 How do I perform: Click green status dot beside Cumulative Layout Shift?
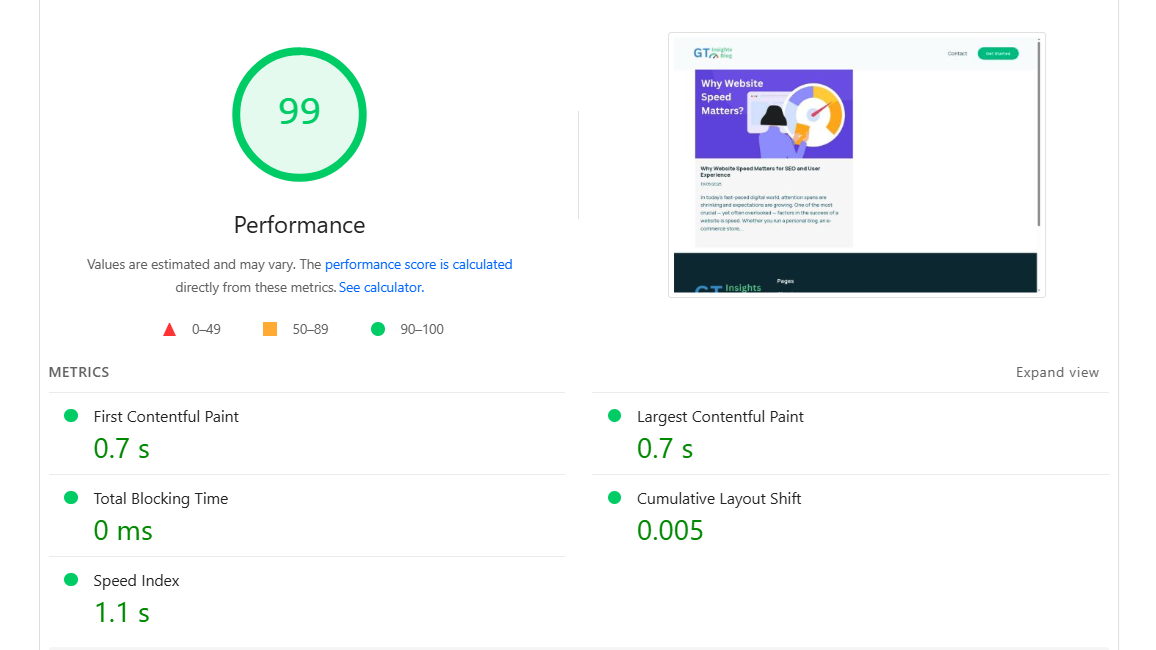(x=614, y=497)
